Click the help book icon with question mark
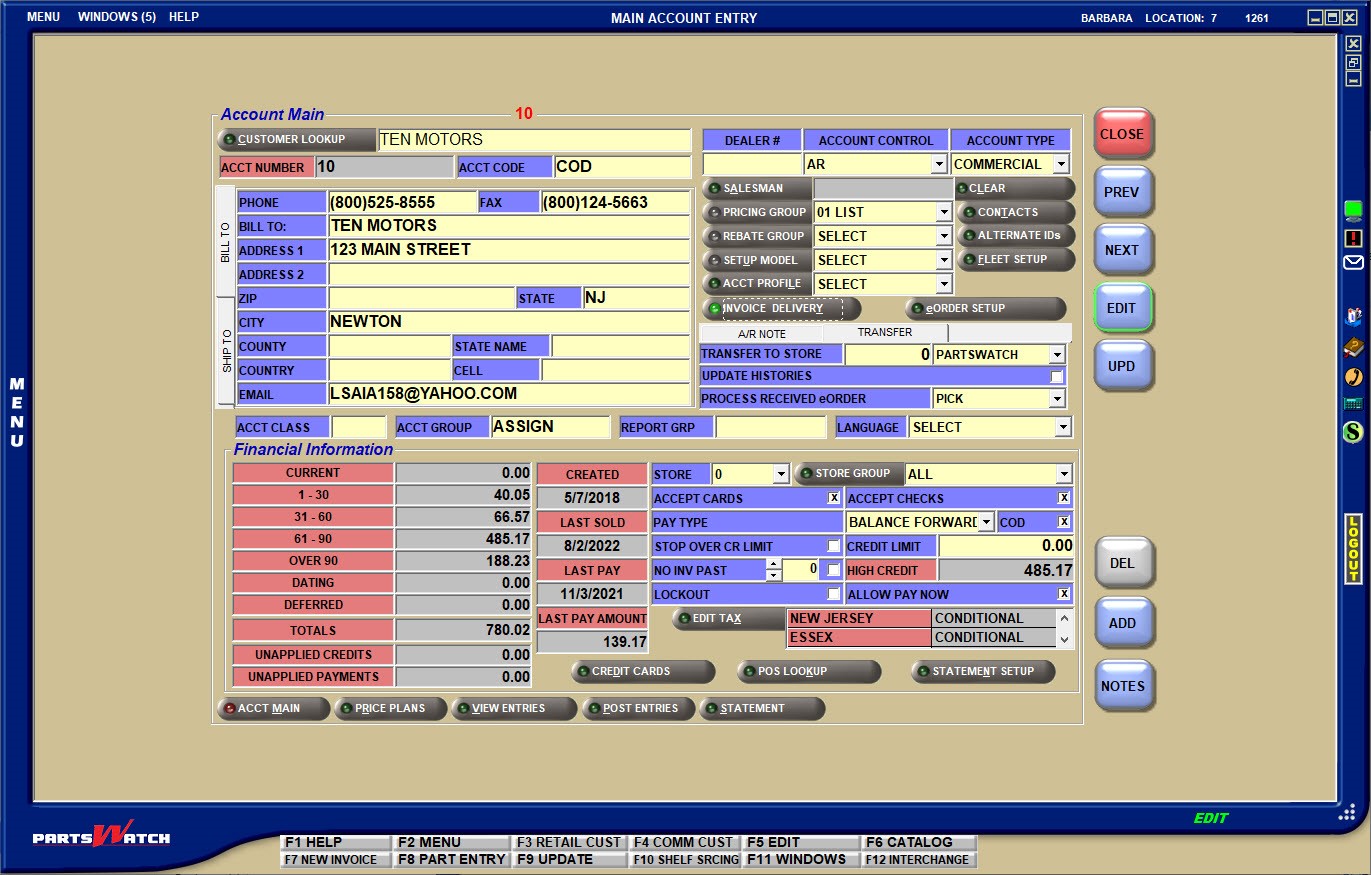 tap(1353, 348)
